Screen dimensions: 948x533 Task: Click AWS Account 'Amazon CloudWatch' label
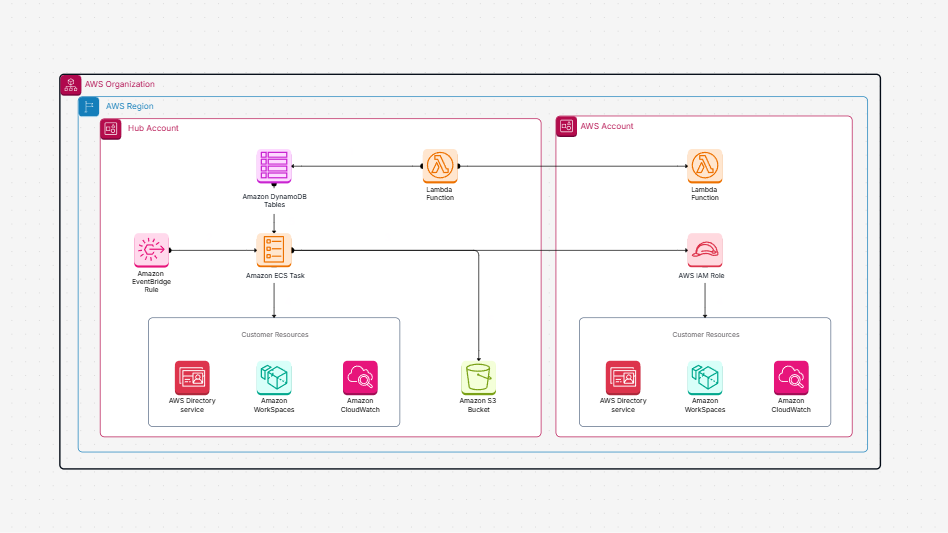[x=791, y=405]
